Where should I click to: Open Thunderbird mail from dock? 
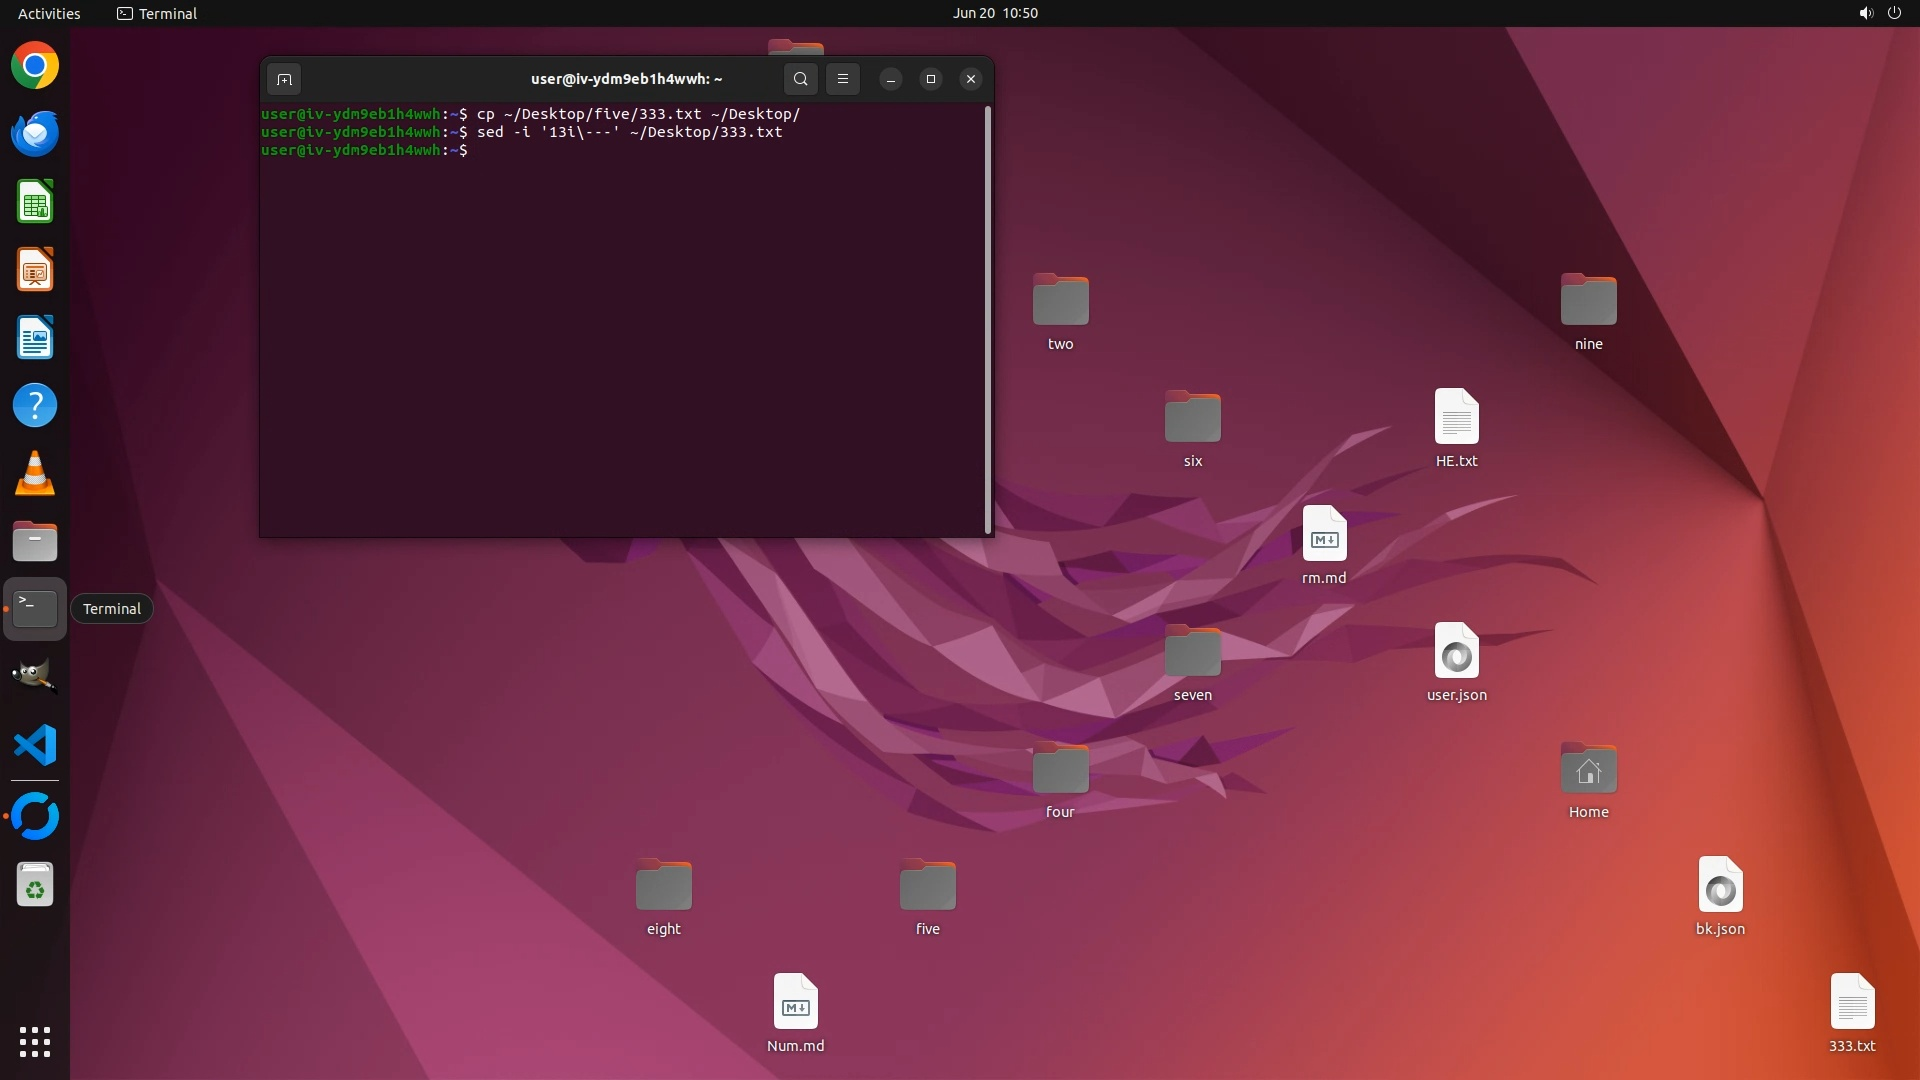(x=35, y=134)
